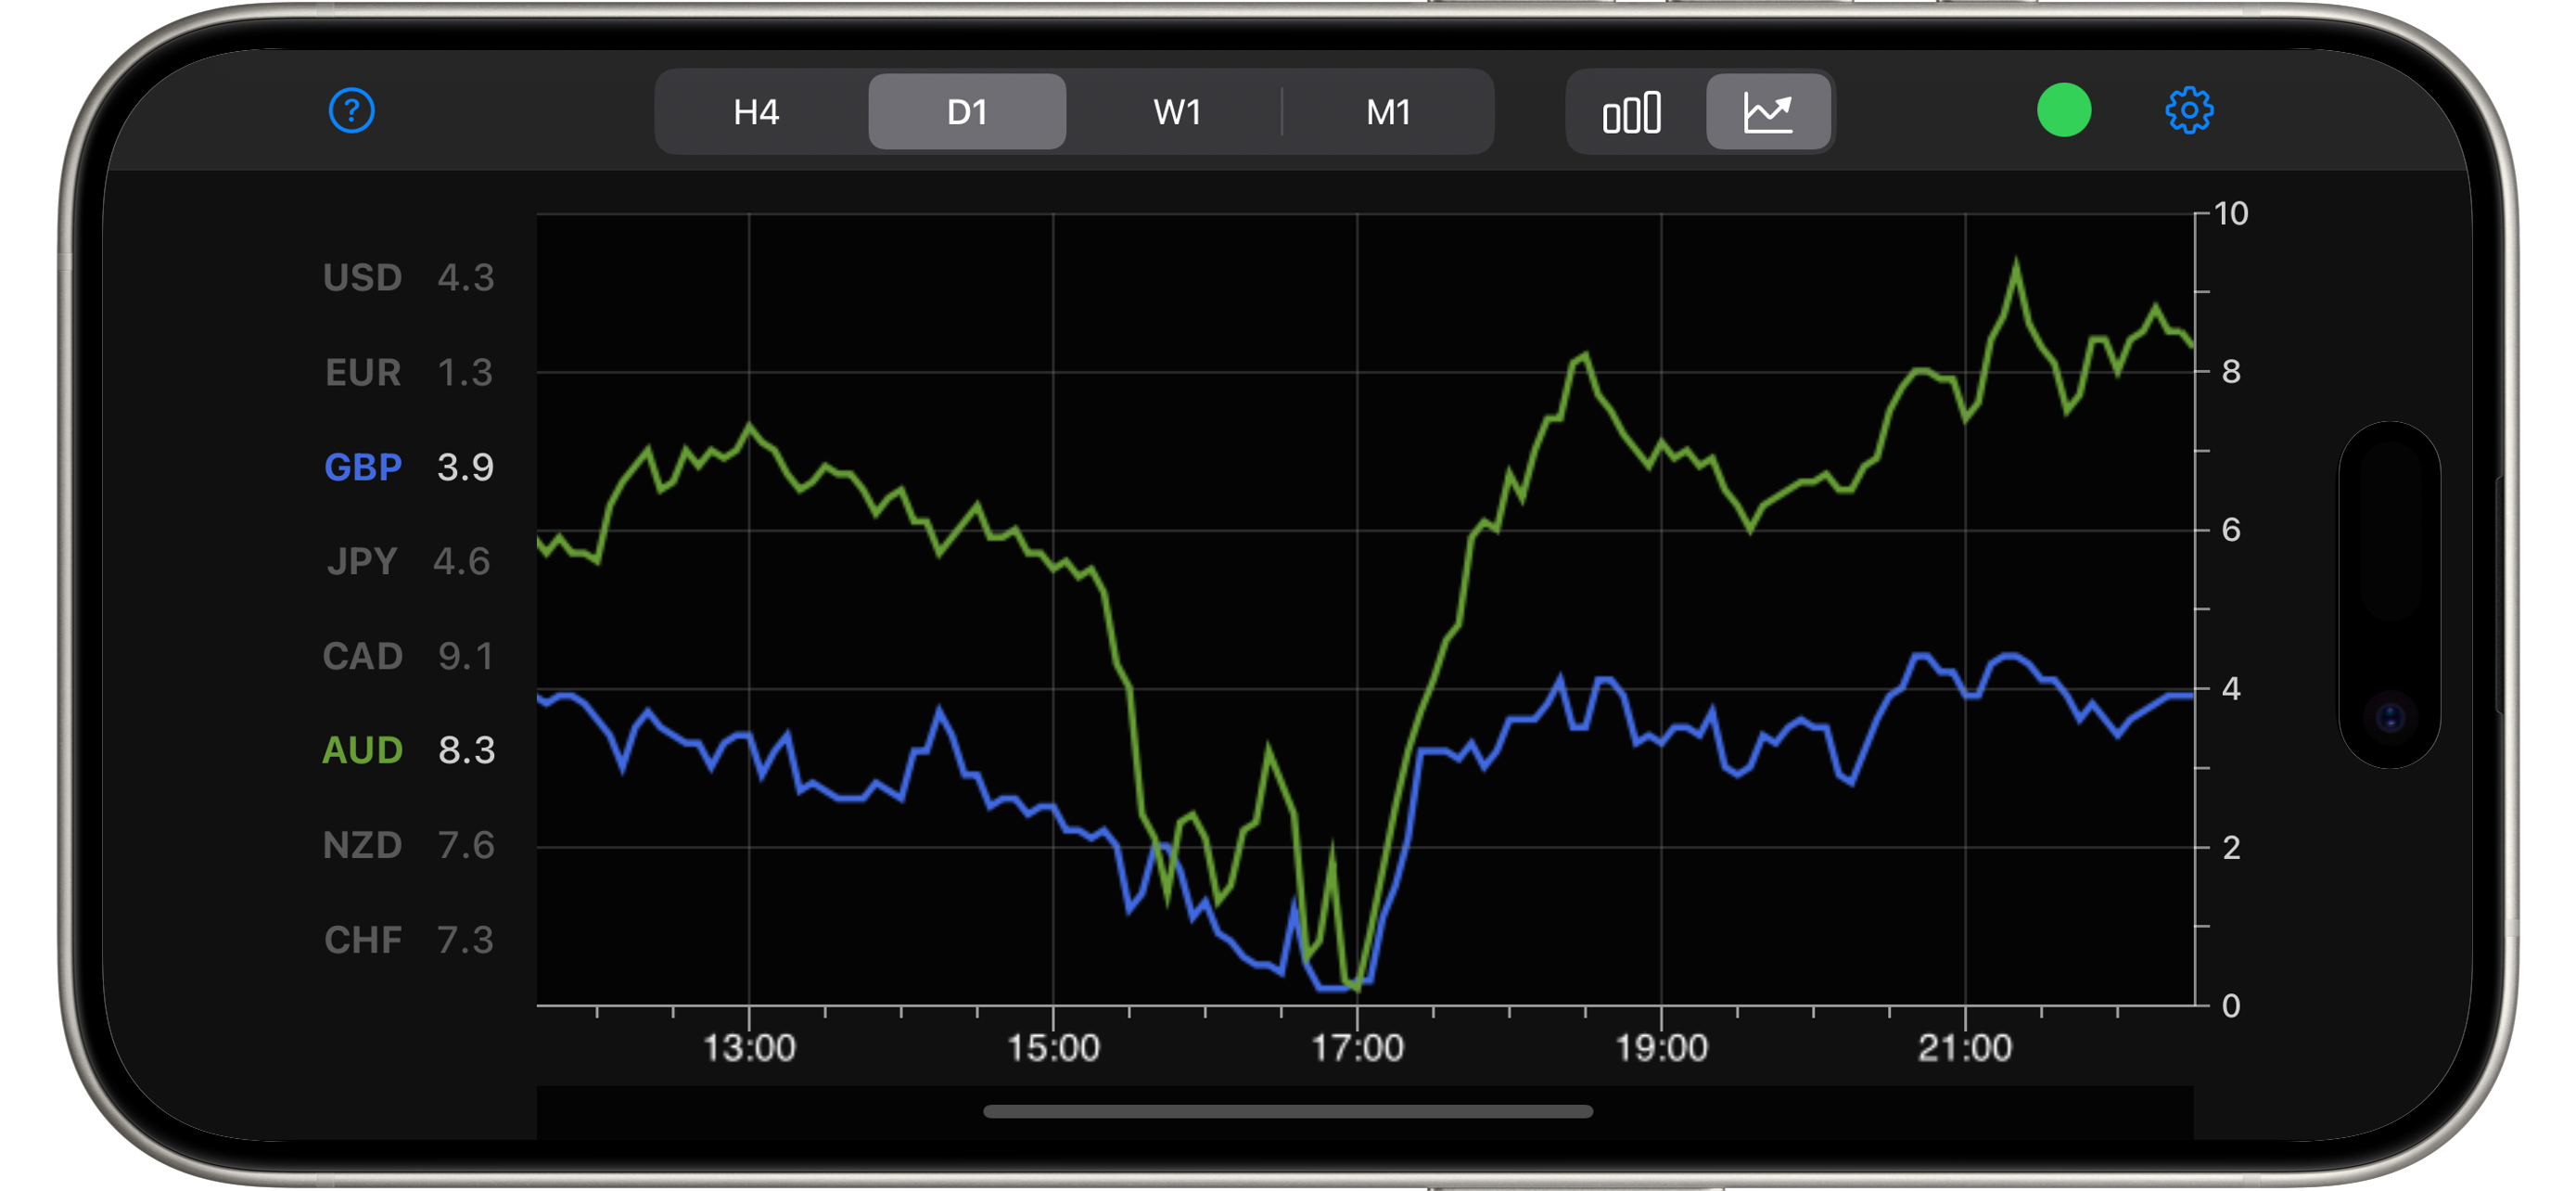2576x1191 pixels.
Task: Select the W1 timeframe segment
Action: (1177, 111)
